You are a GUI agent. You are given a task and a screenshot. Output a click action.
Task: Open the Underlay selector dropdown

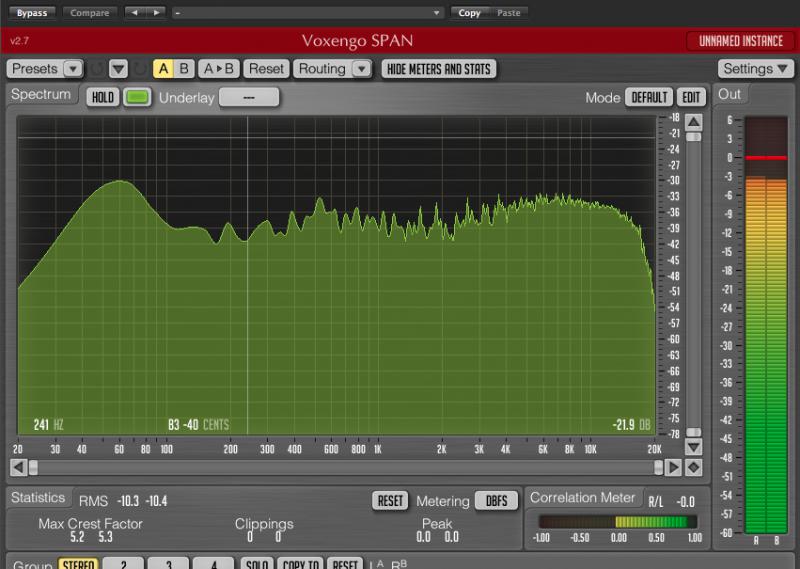(x=249, y=97)
